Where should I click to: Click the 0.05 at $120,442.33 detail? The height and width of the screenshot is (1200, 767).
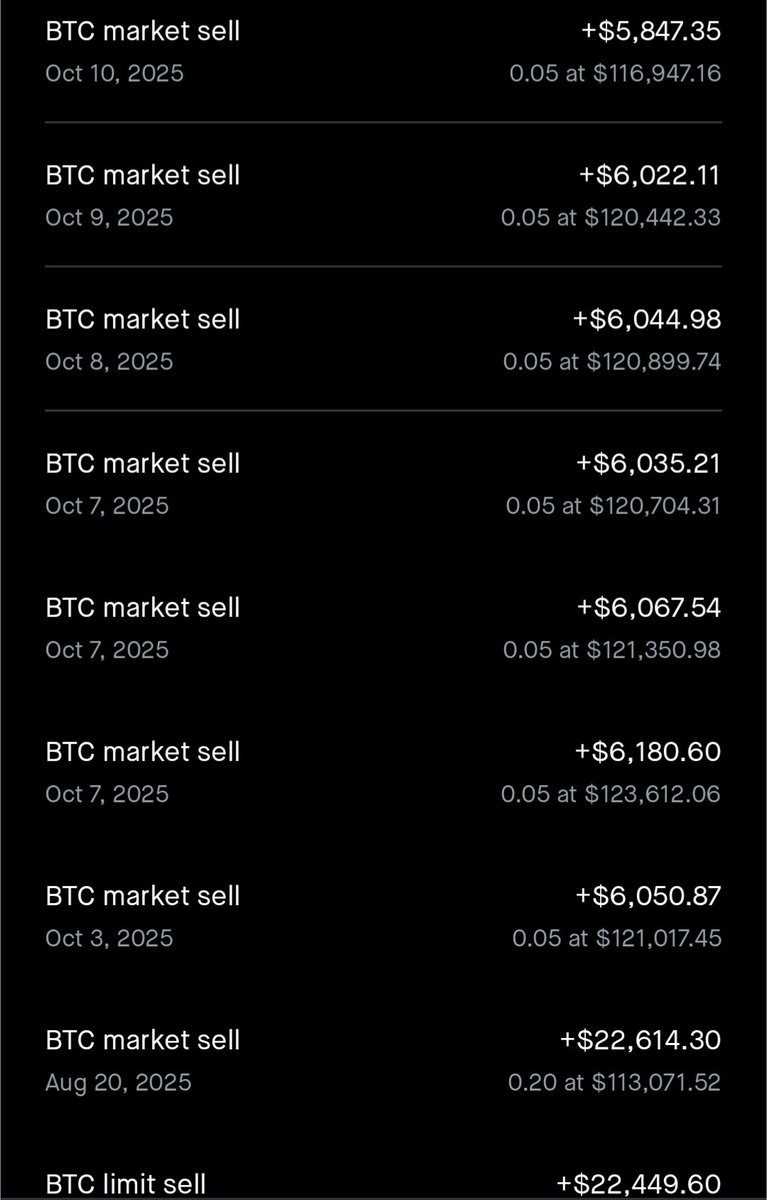pyautogui.click(x=611, y=217)
